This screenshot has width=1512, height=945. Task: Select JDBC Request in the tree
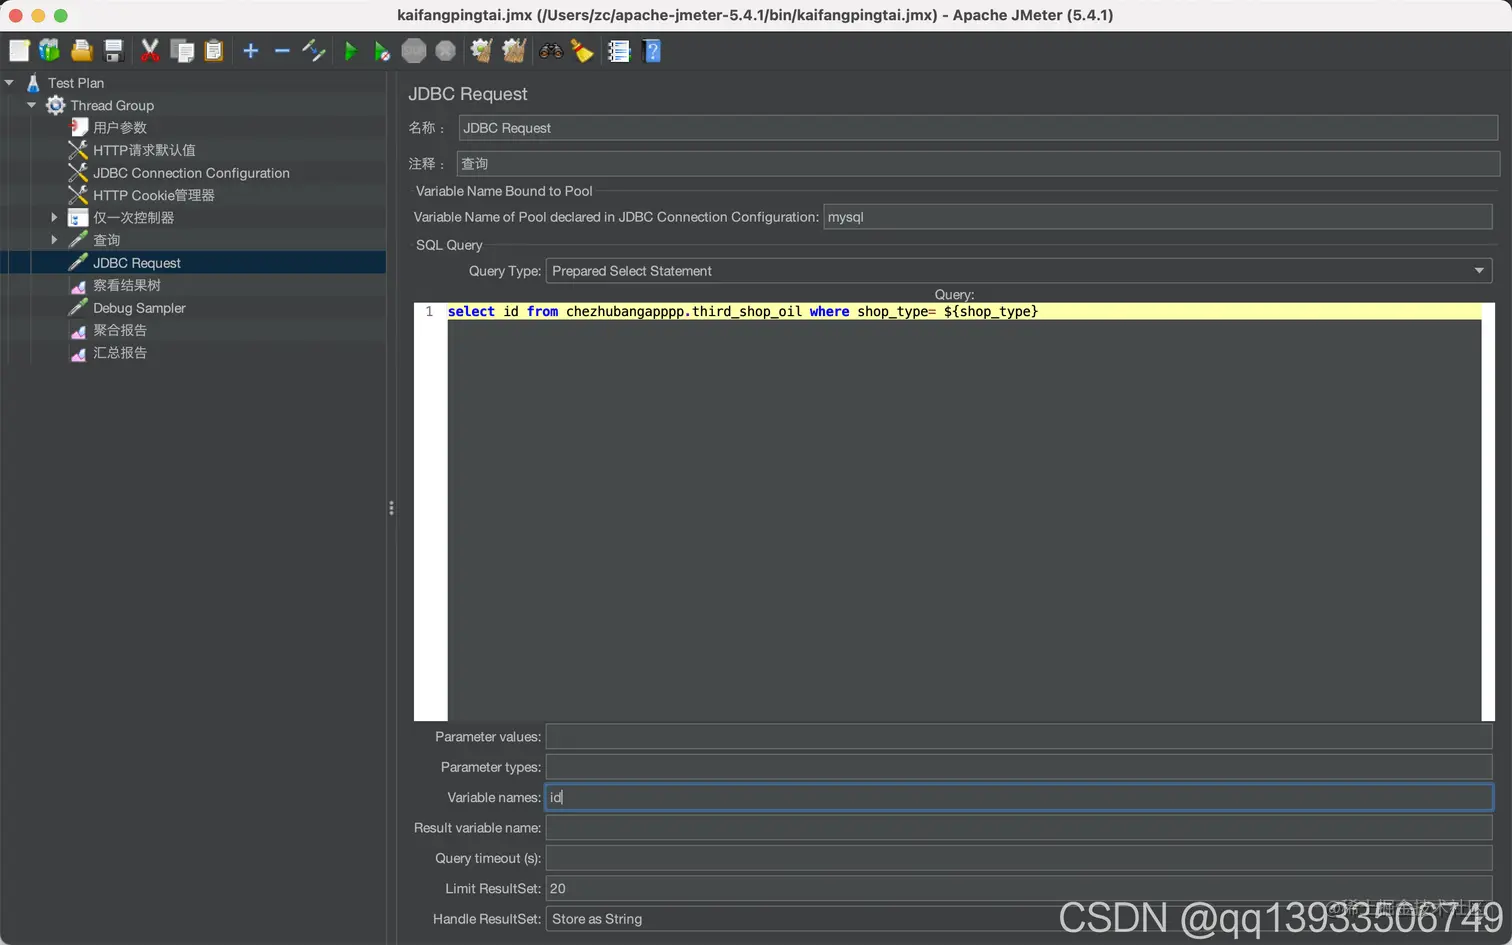pos(137,263)
